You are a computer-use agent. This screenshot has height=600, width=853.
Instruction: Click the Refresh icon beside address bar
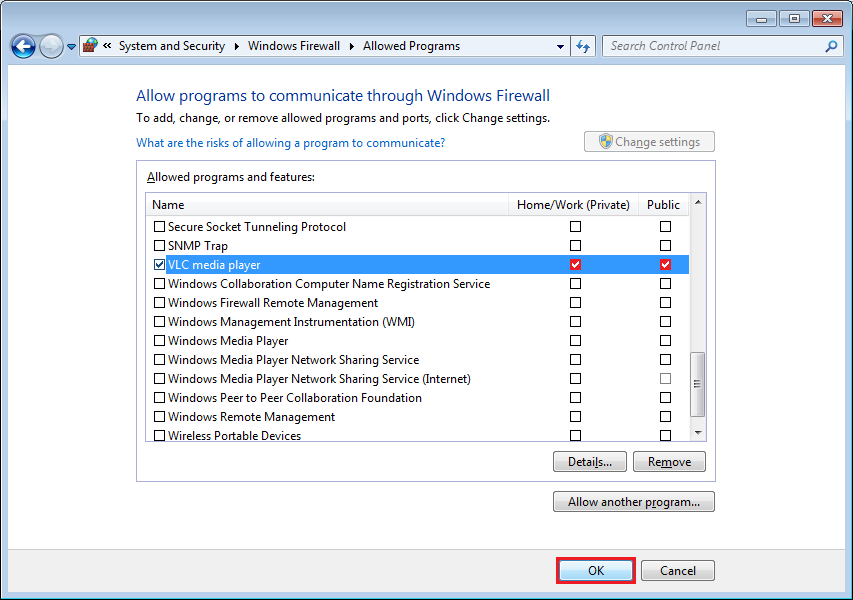585,46
